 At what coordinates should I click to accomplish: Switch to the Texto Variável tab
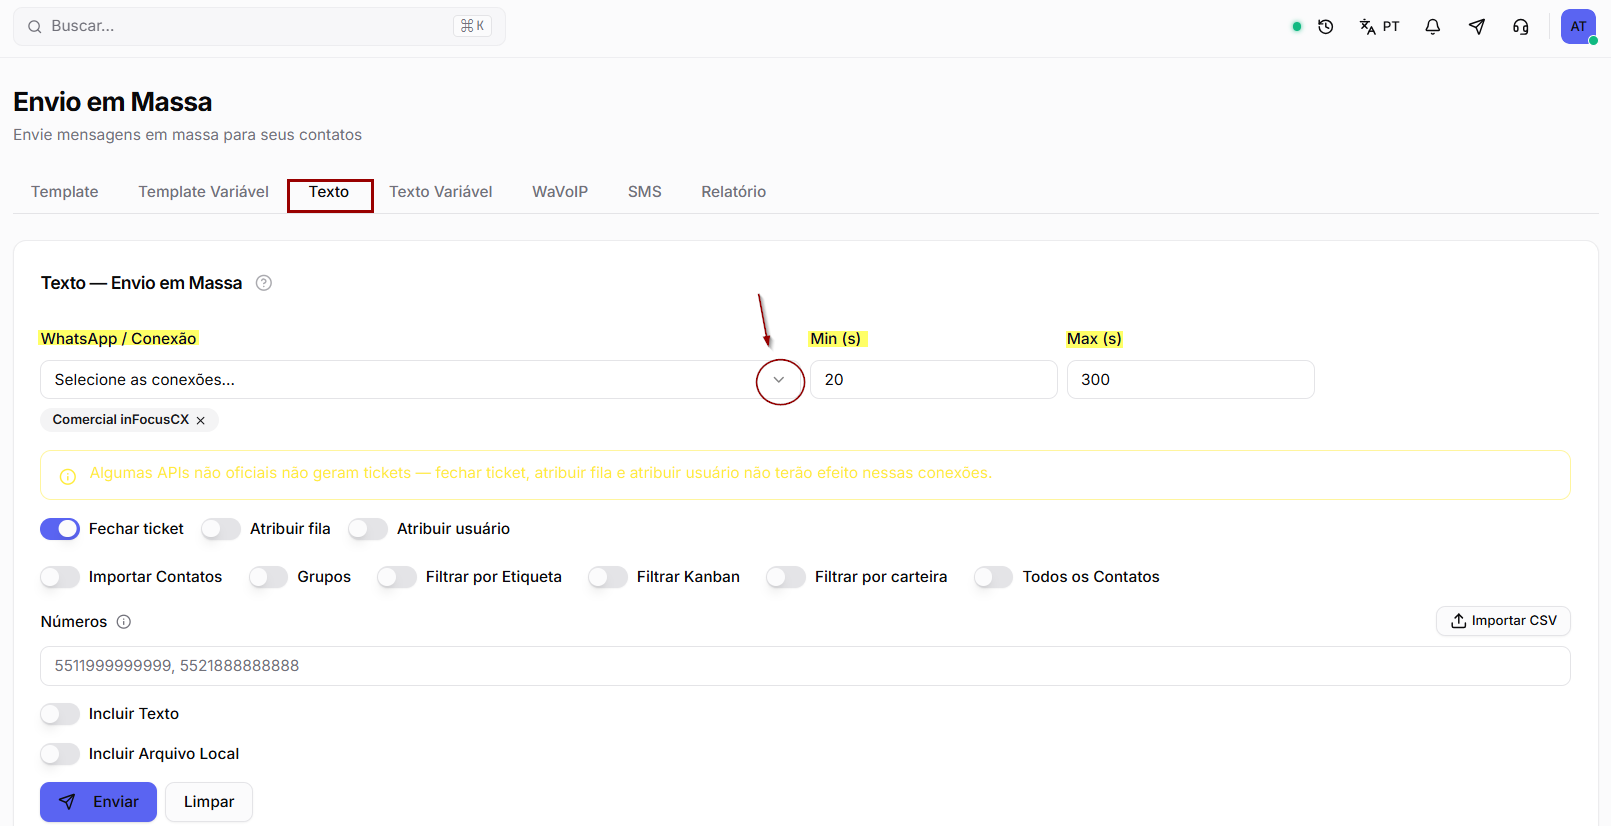click(x=441, y=192)
